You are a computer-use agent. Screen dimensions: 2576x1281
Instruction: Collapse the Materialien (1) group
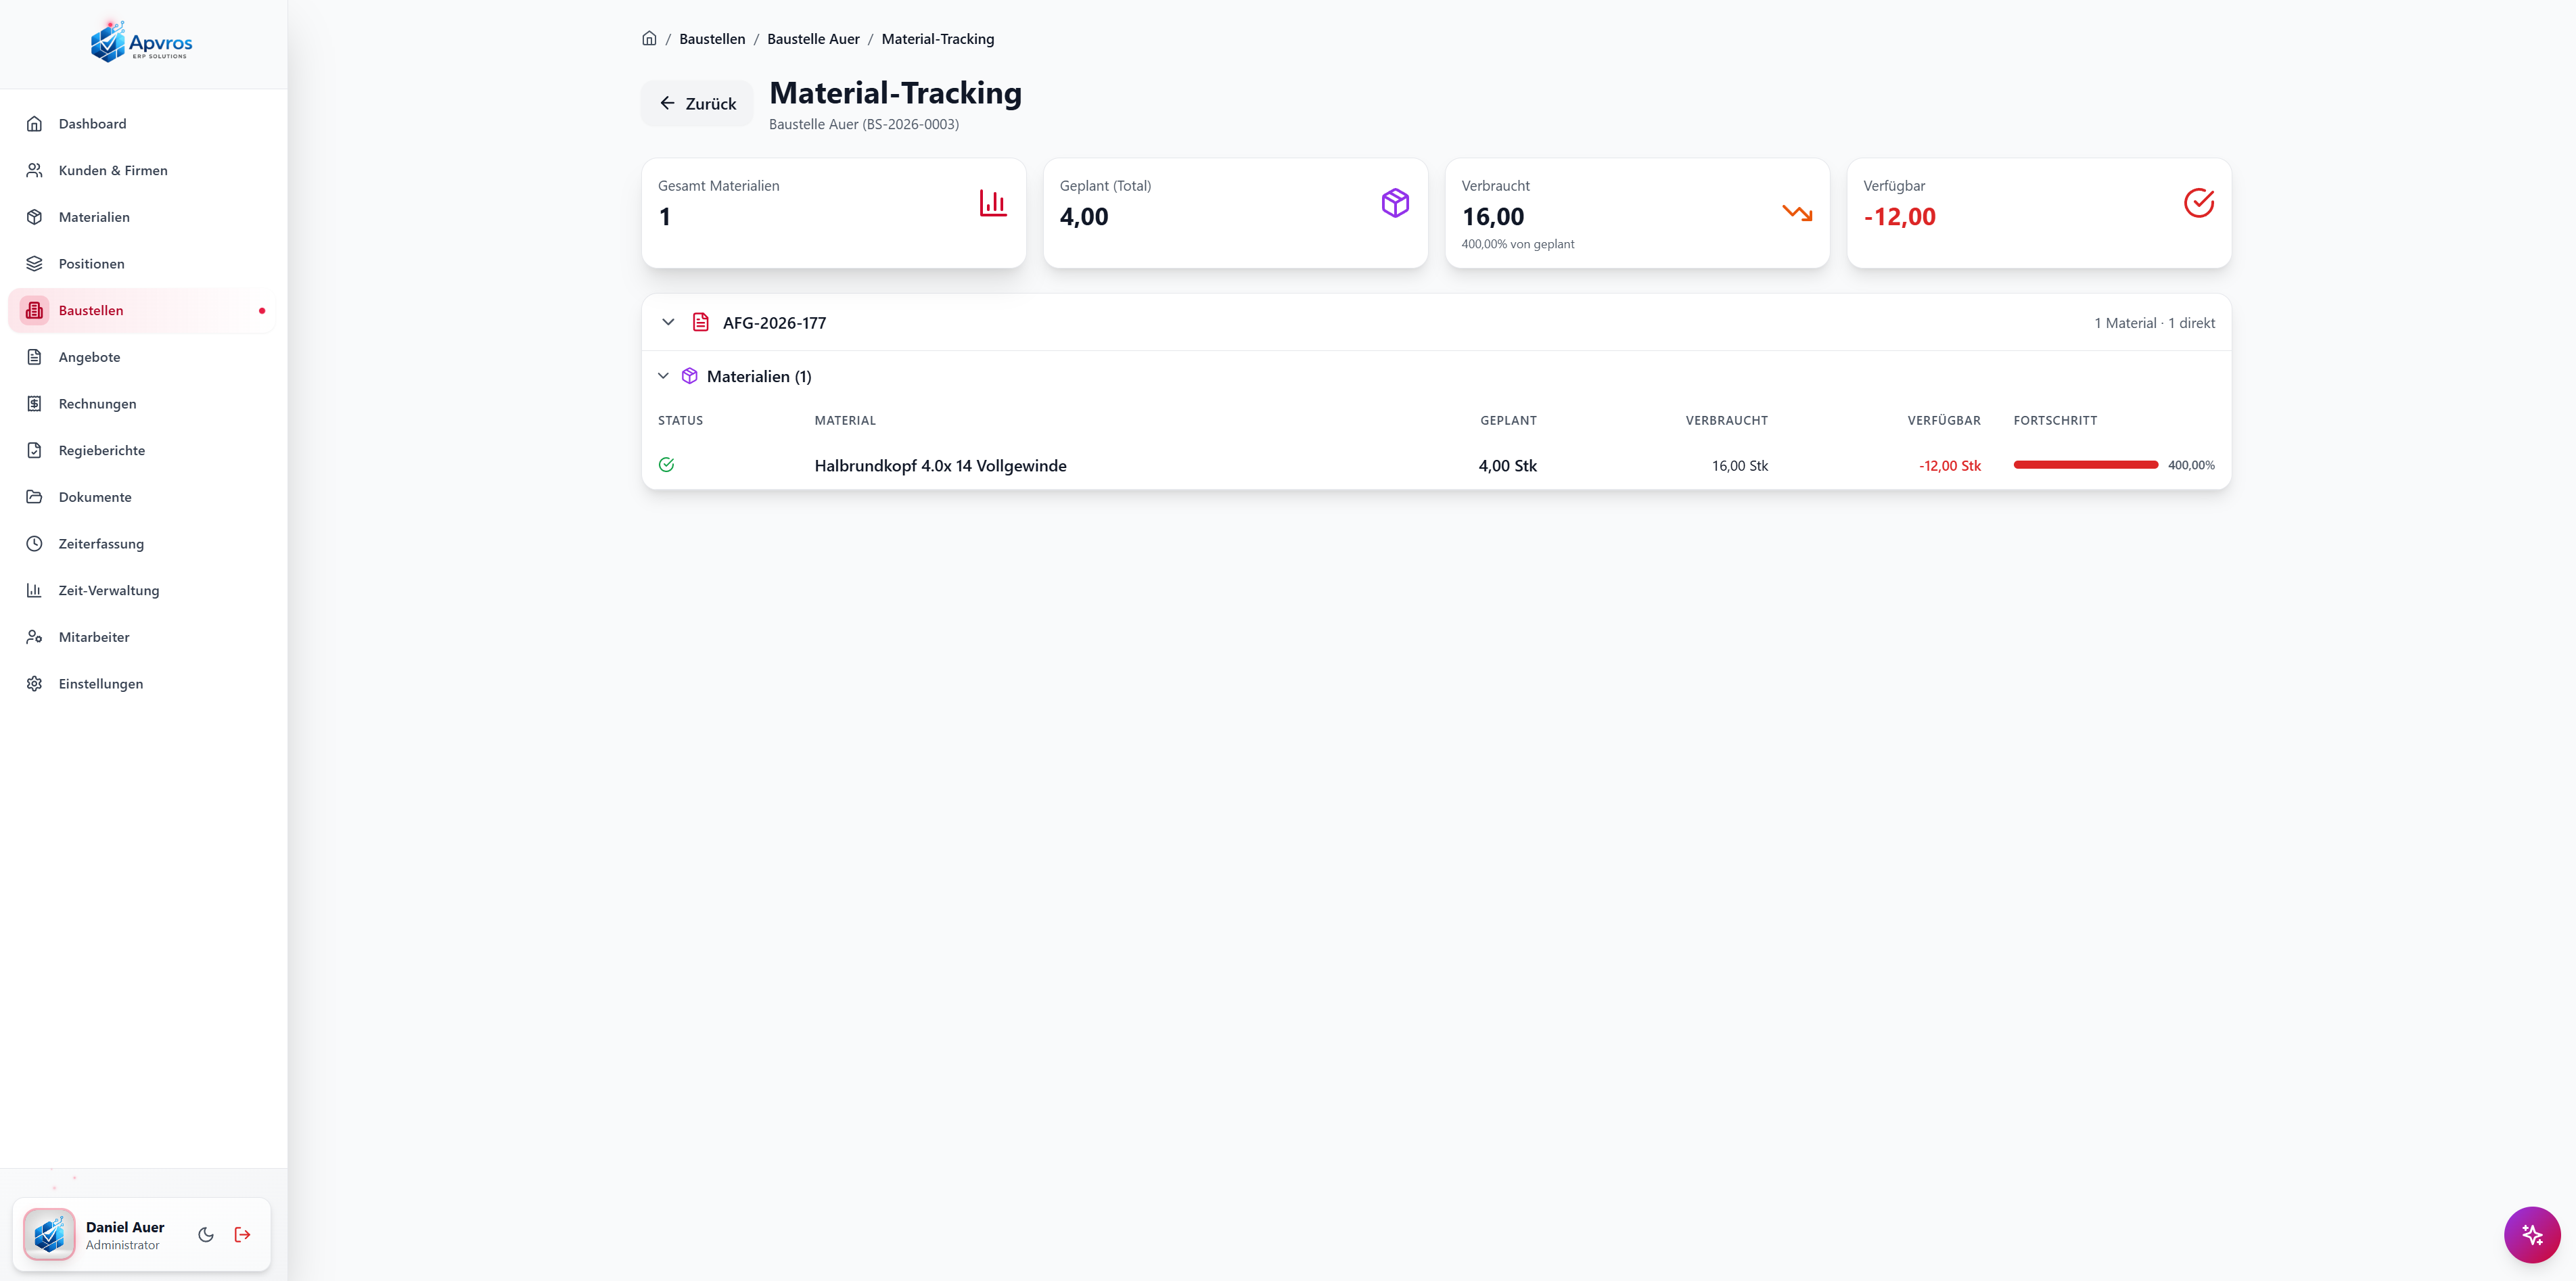click(663, 376)
